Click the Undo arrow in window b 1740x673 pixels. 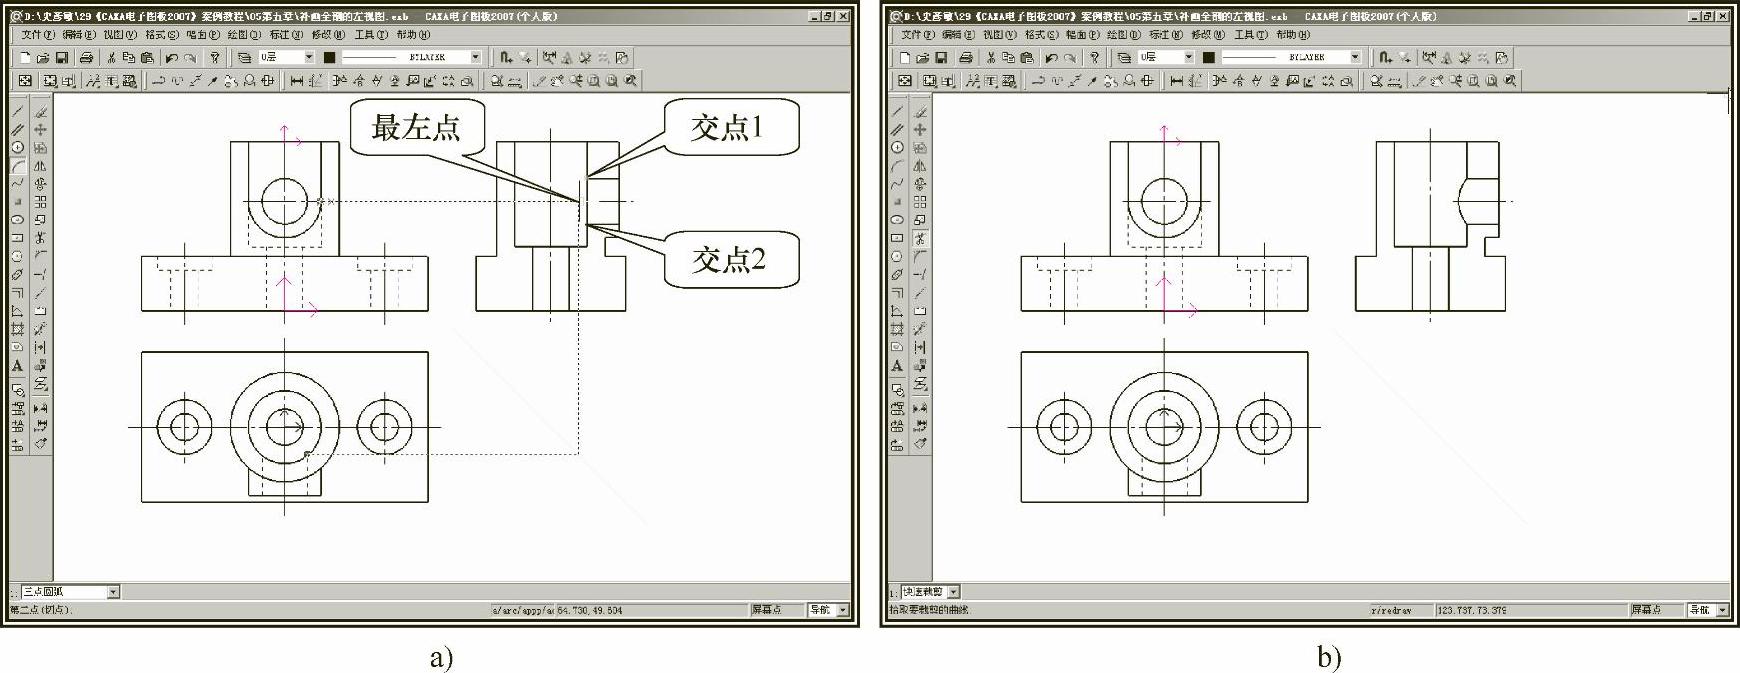1052,58
